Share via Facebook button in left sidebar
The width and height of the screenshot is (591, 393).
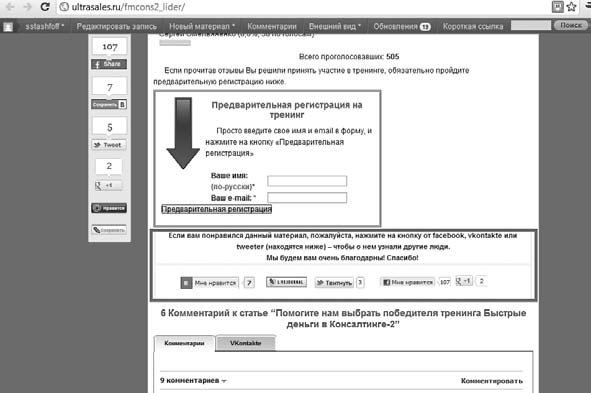[x=109, y=64]
